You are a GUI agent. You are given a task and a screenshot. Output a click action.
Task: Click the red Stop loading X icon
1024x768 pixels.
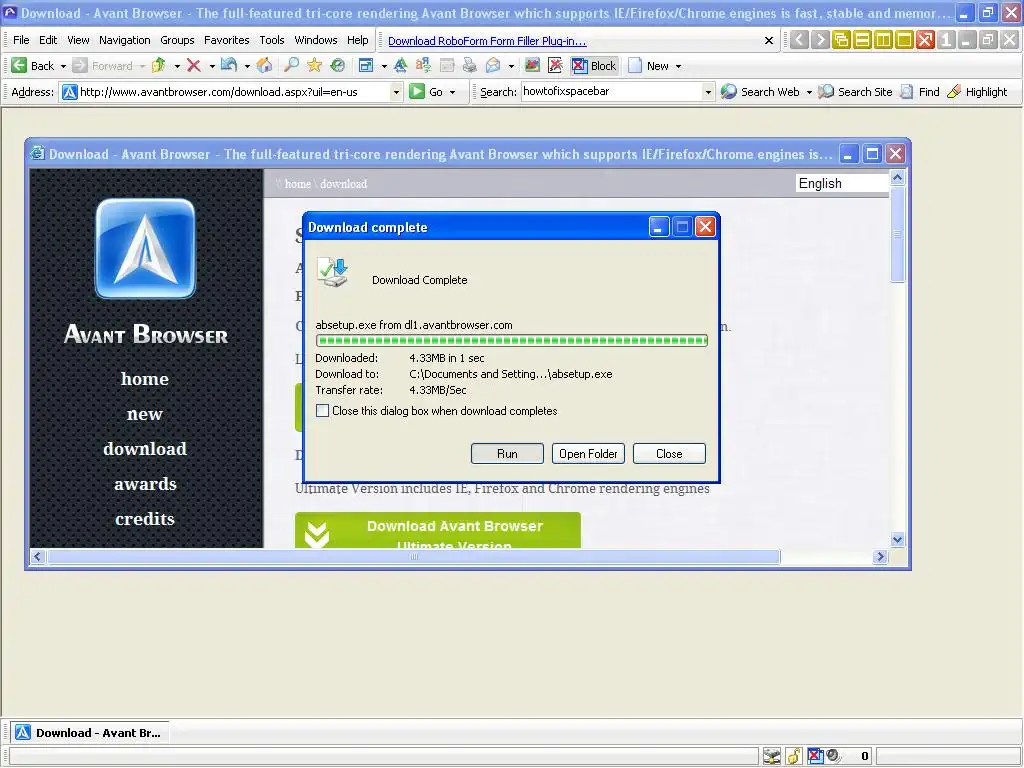coord(193,65)
